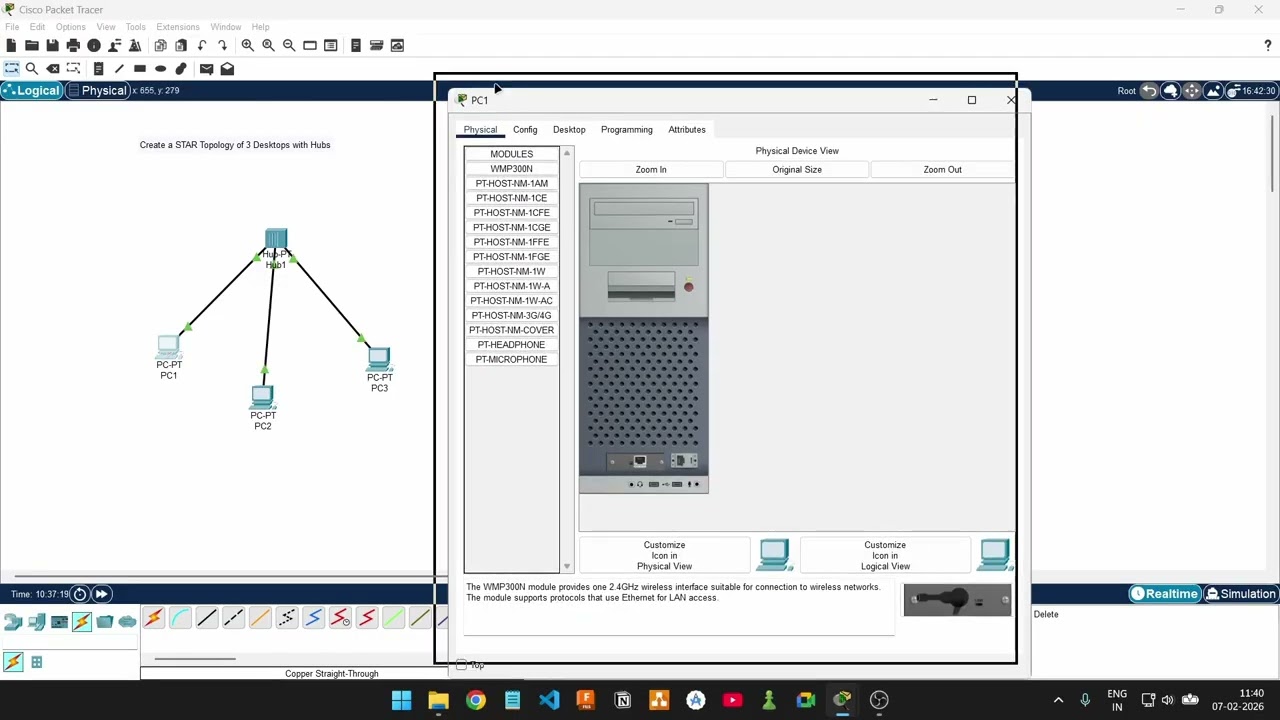
Task: Click the Fast Forward Time button
Action: pyautogui.click(x=101, y=594)
